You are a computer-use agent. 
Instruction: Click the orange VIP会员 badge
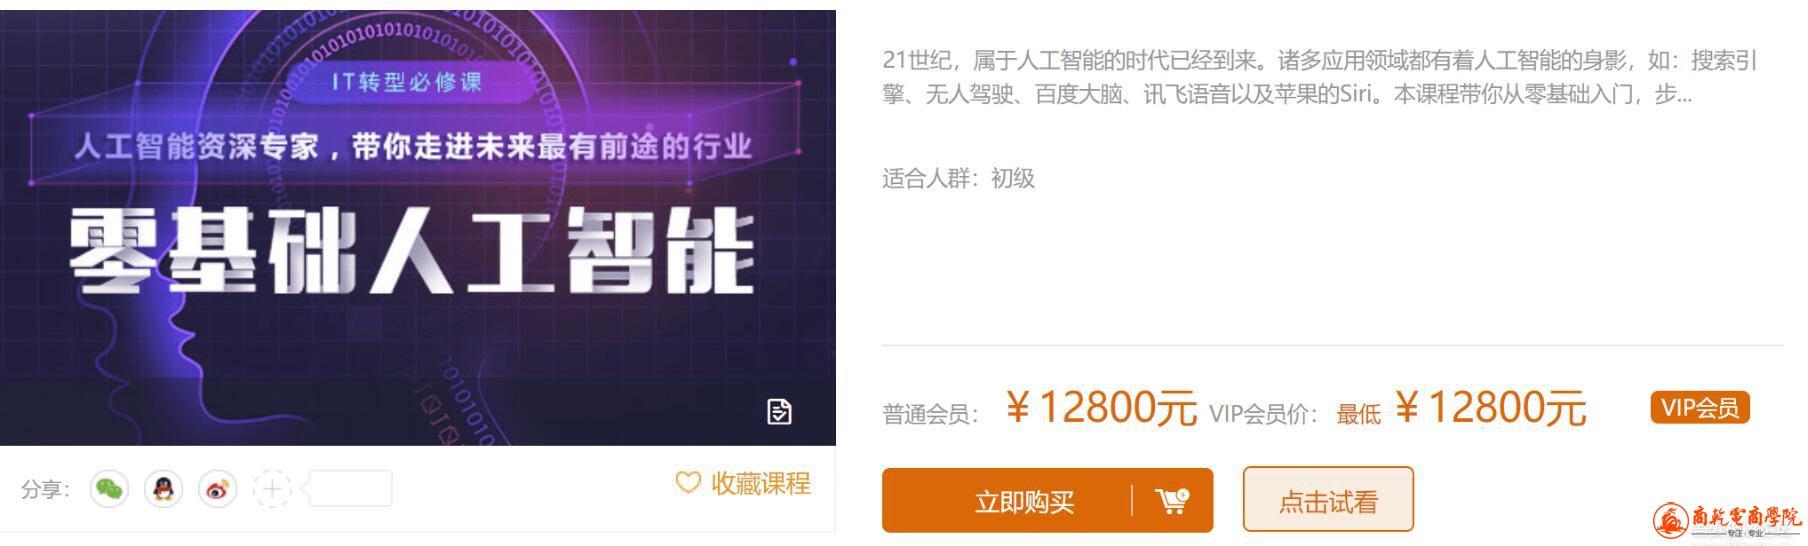point(1700,407)
